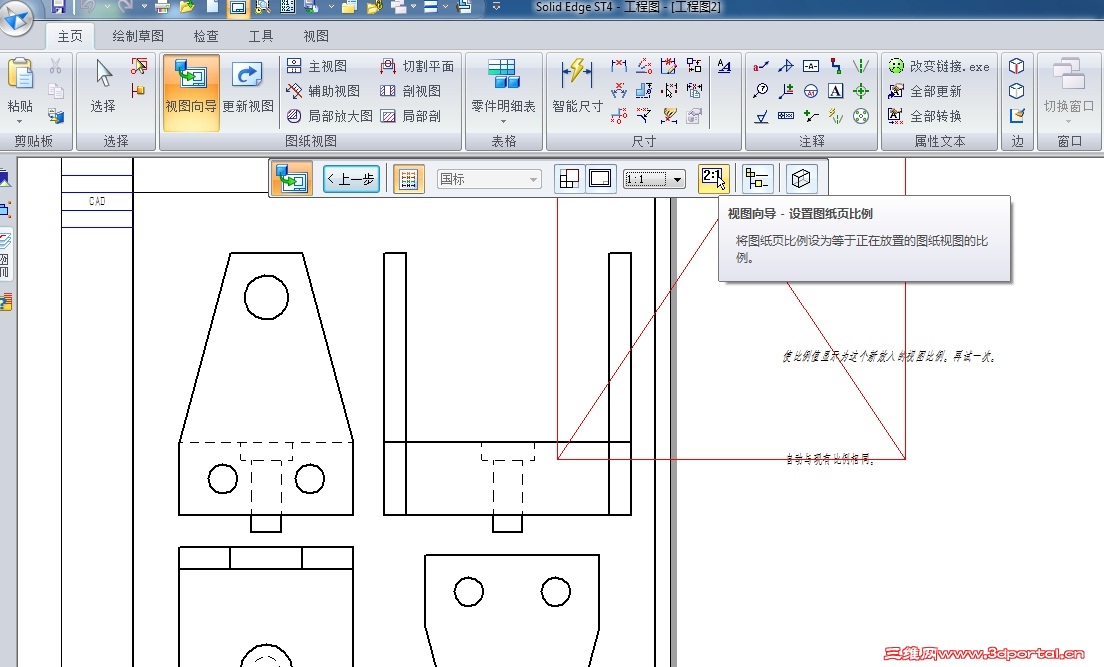This screenshot has width=1104, height=667.
Task: Click the 智能尺寸 smart dimension tool
Action: (x=577, y=86)
